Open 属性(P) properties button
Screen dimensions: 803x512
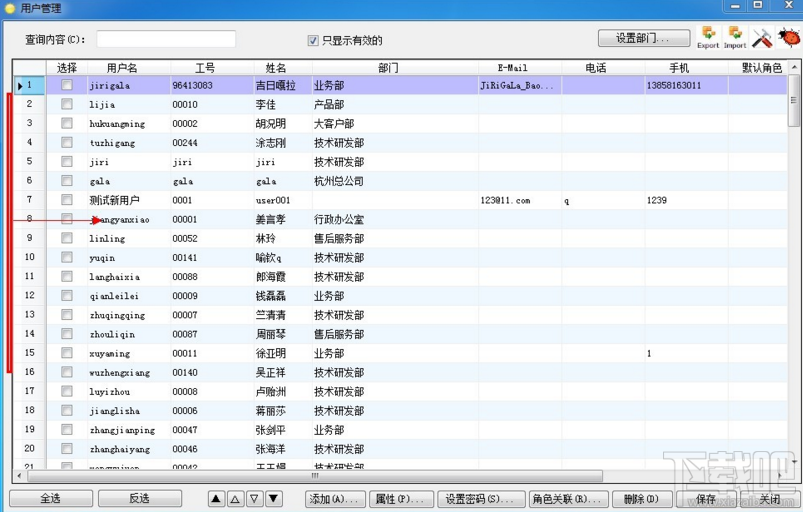[401, 499]
